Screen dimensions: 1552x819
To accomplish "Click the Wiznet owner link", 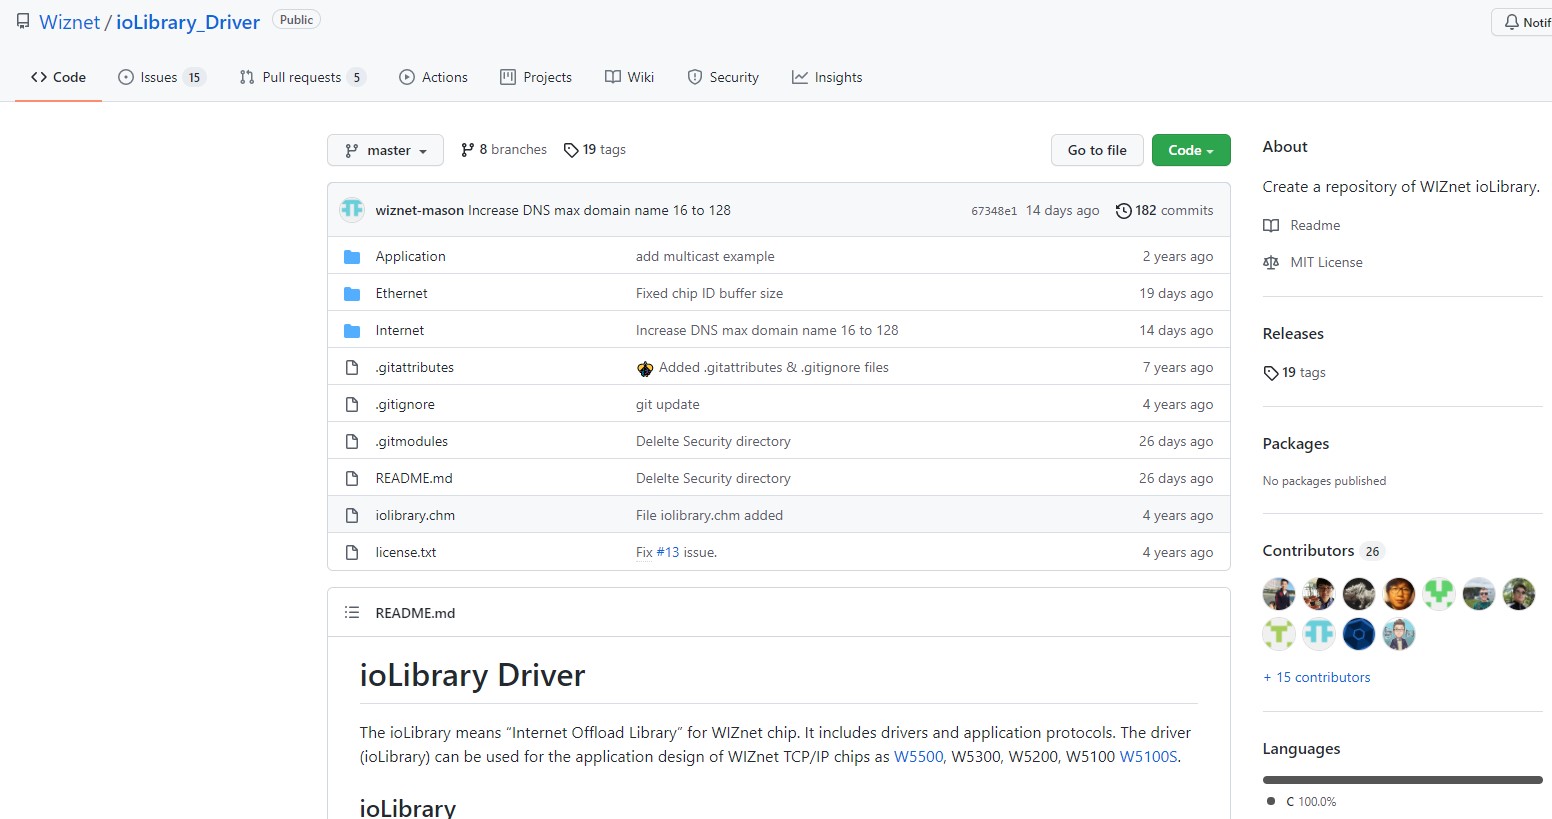I will click(70, 22).
